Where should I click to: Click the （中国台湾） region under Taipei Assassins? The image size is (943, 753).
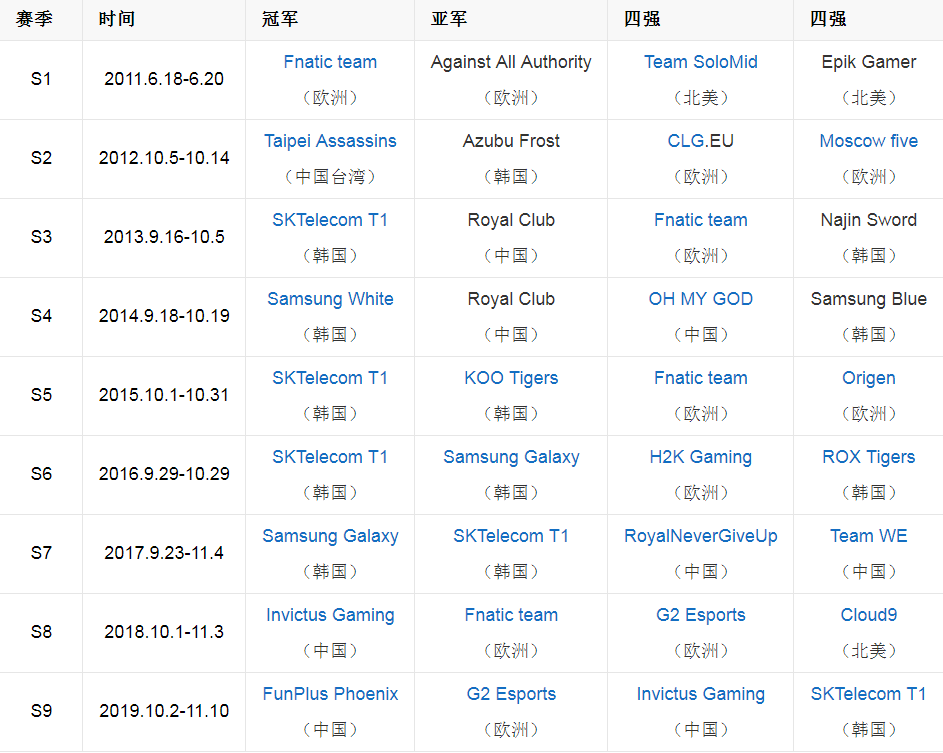330,176
